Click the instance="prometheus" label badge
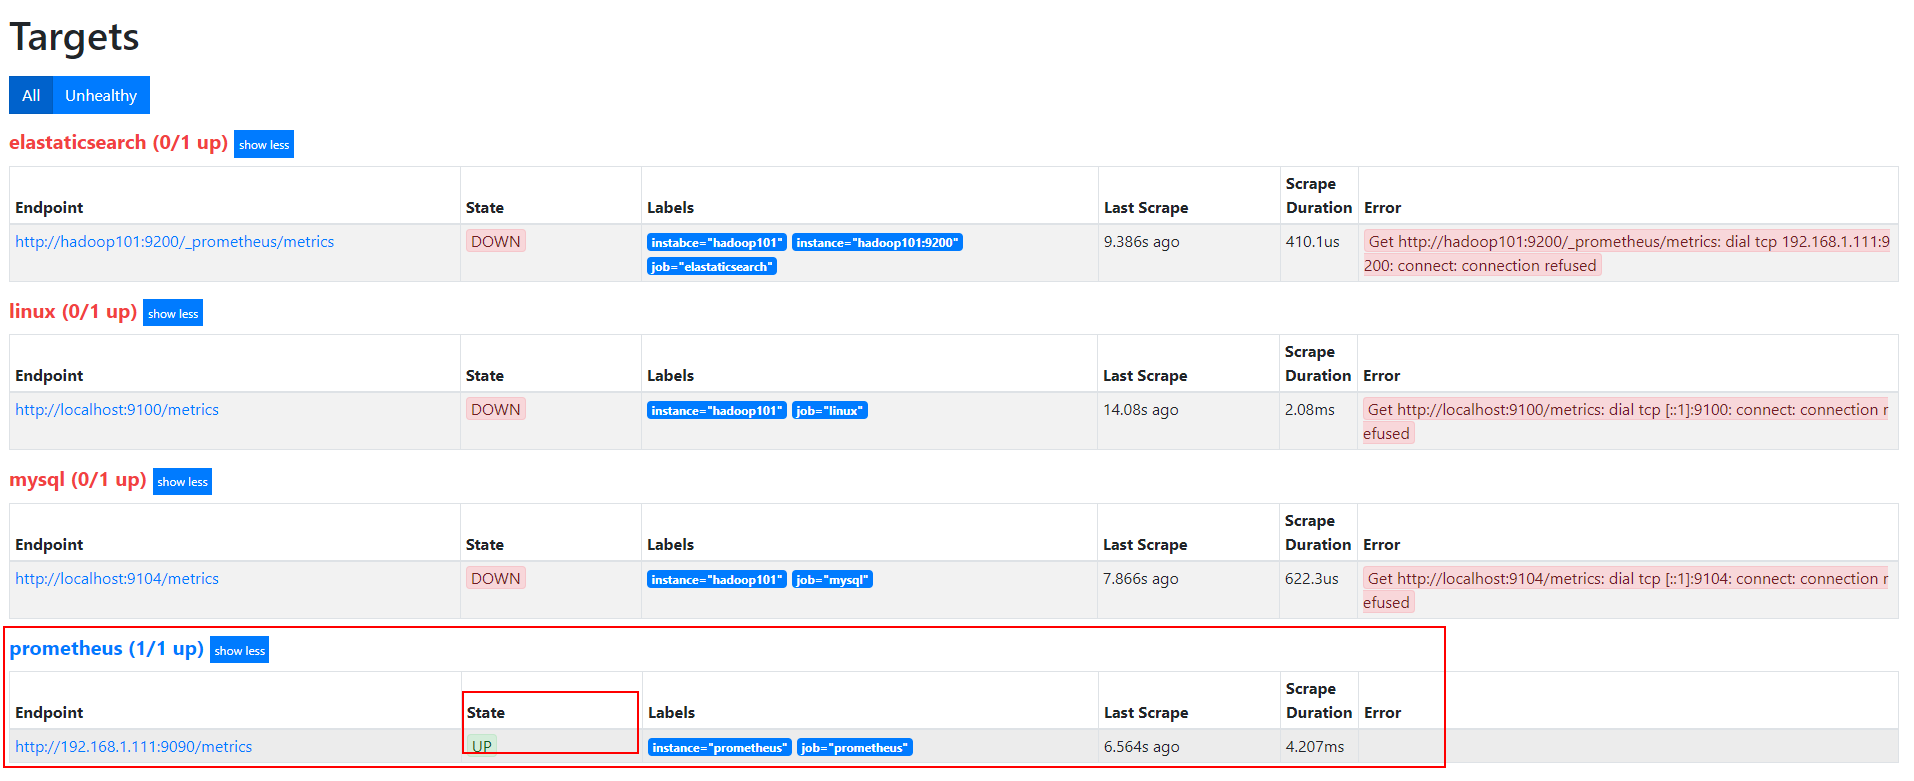 [720, 748]
